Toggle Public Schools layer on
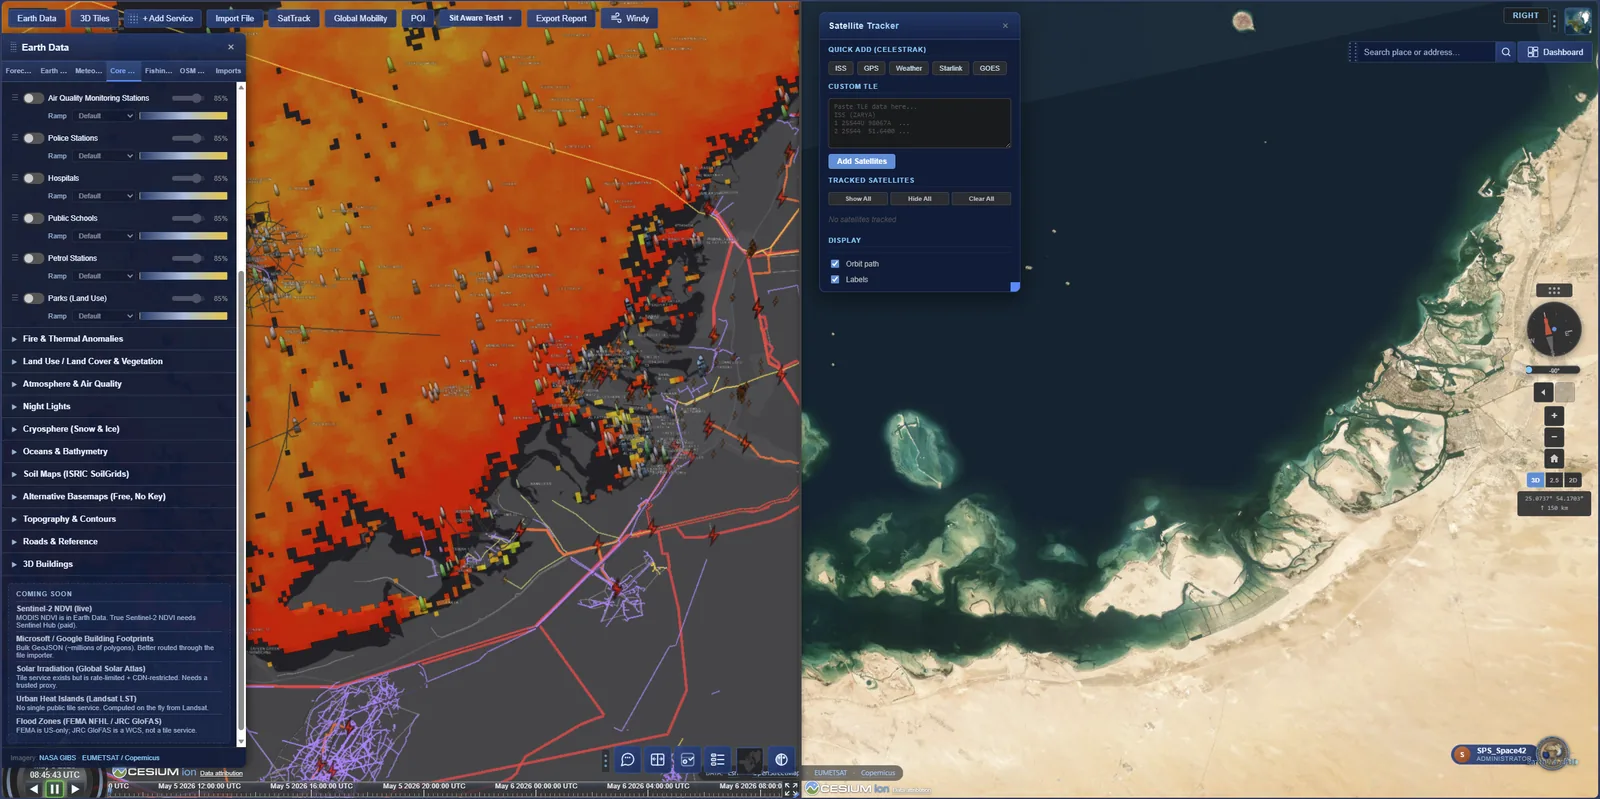Viewport: 1600px width, 799px height. tap(33, 218)
